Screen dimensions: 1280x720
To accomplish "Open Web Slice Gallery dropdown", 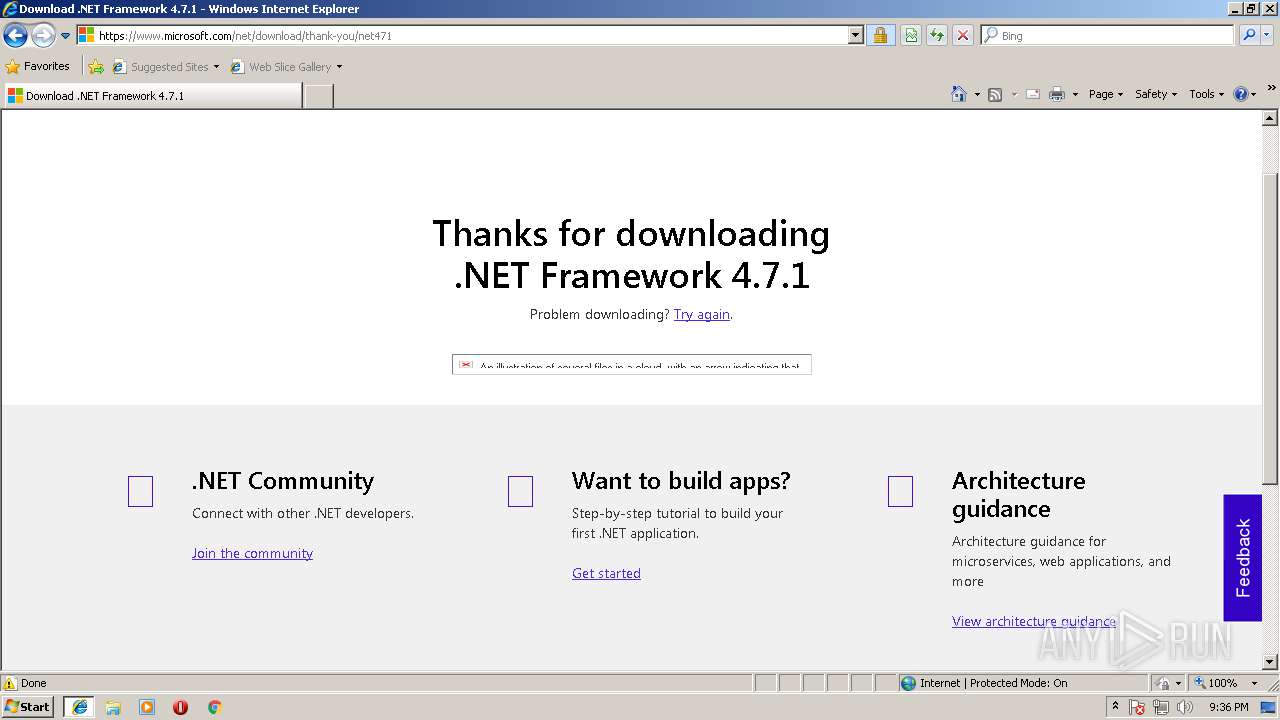I will point(287,67).
